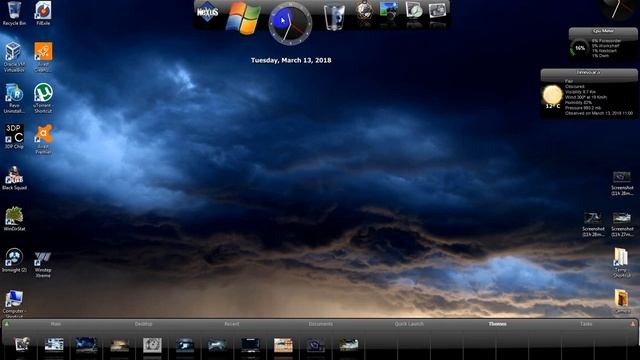
Task: Open the left Screenshot file in lower pair
Action: coord(593,224)
